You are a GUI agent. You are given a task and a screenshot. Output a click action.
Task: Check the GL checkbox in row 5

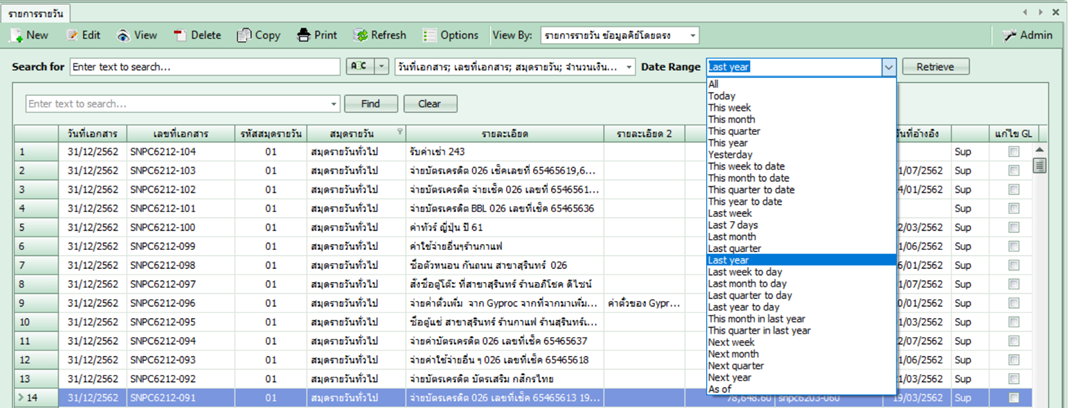(x=1014, y=228)
